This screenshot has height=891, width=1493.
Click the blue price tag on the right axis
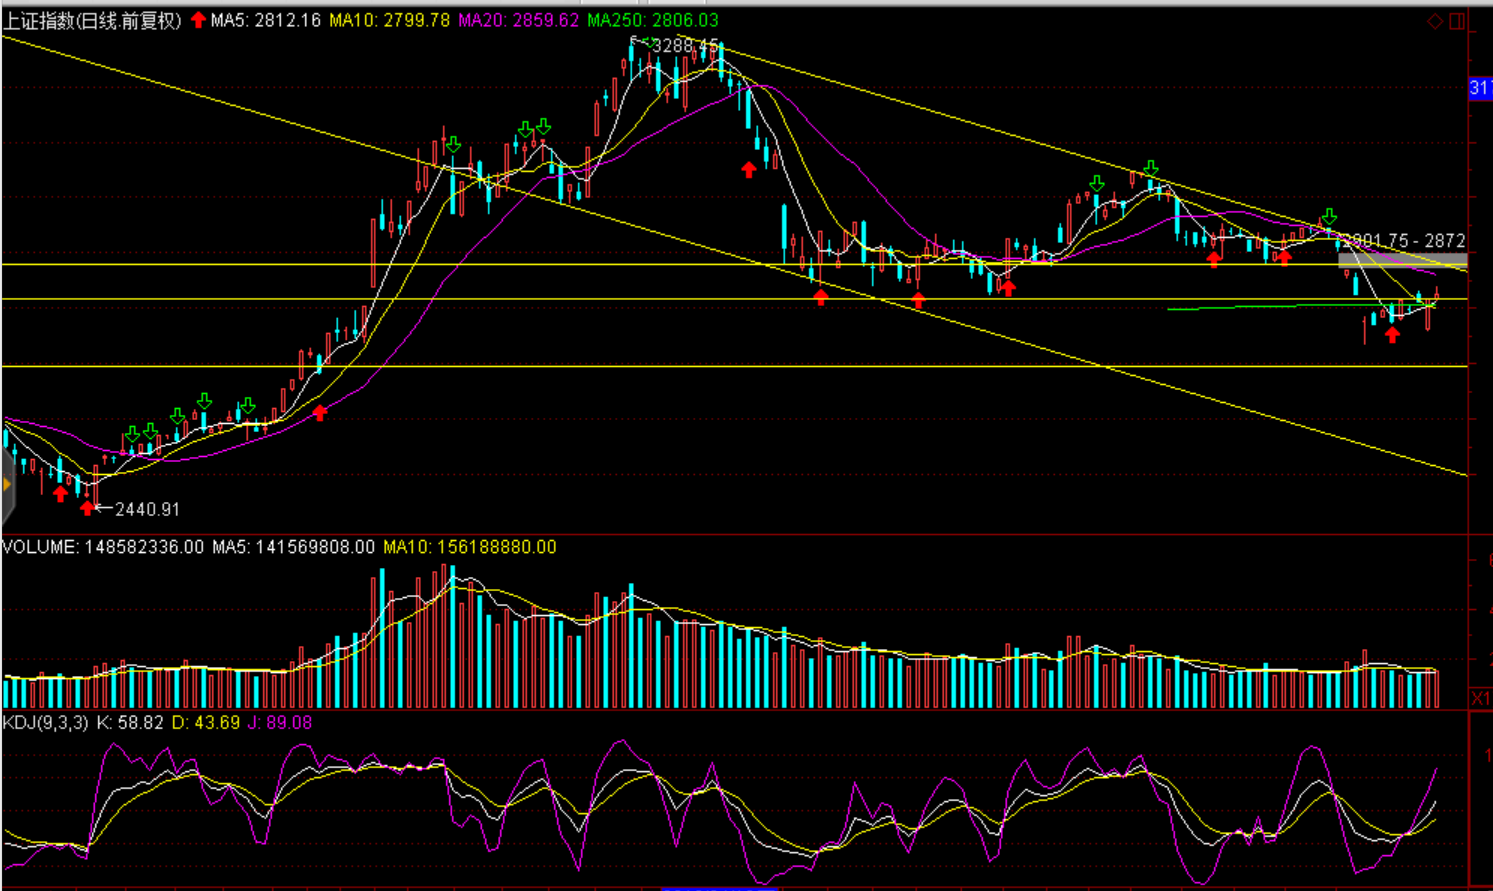pos(1480,88)
